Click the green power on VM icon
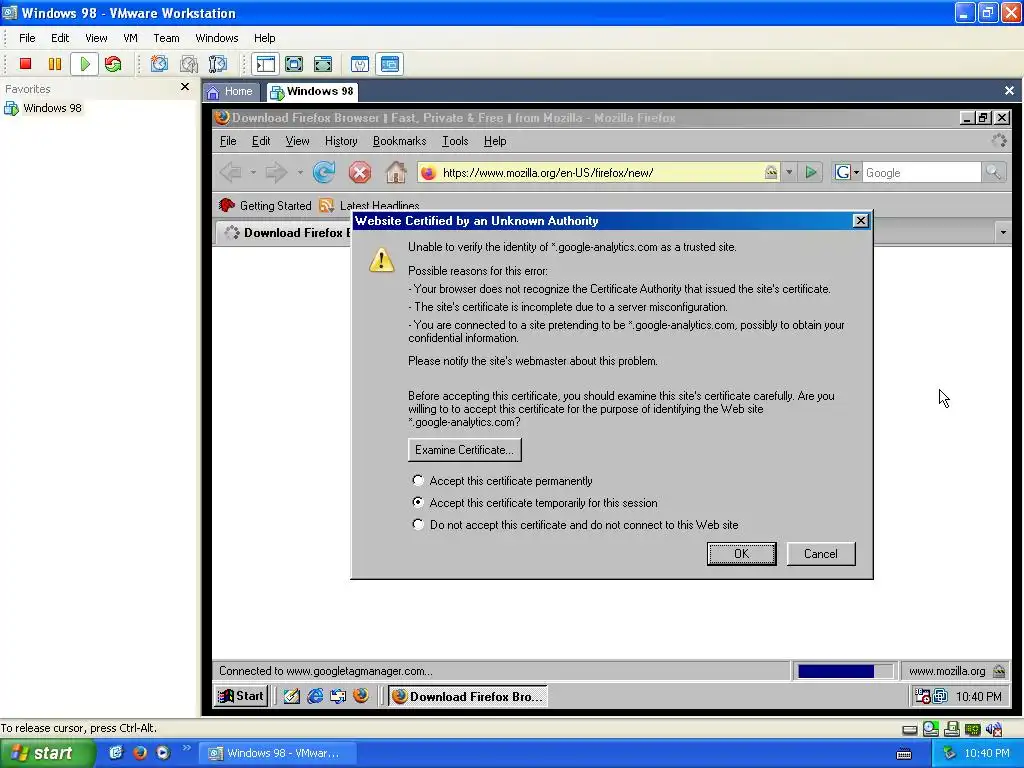This screenshot has height=768, width=1024. 85,64
